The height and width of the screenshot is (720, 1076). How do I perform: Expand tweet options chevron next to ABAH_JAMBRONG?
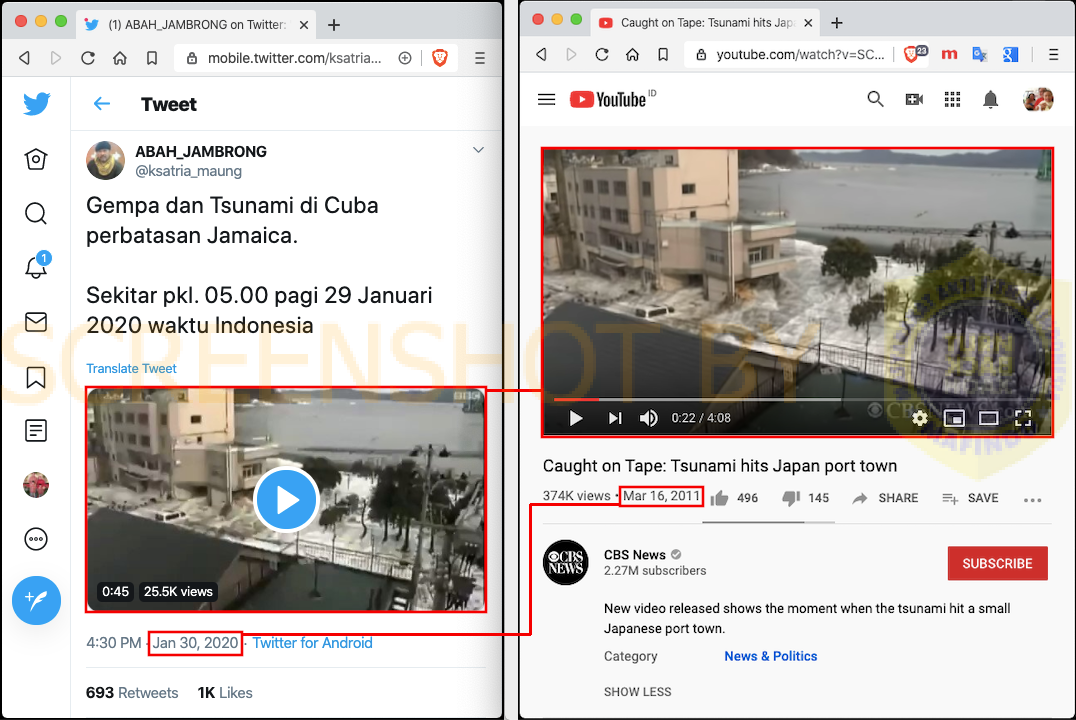(478, 150)
